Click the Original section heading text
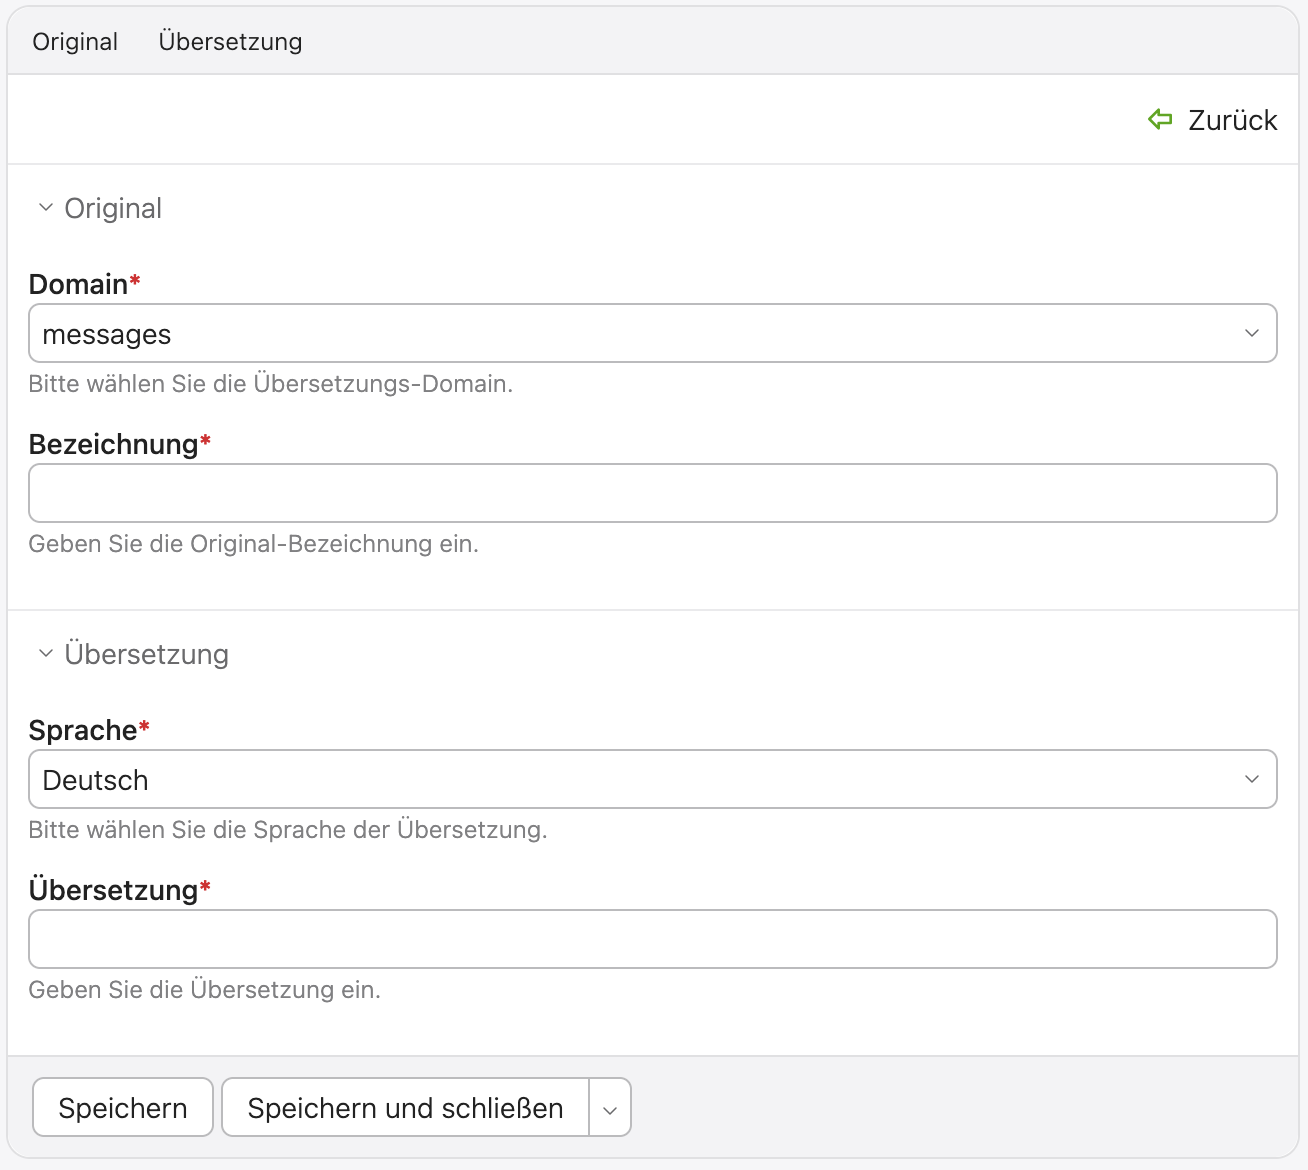Screen dimensions: 1308x1170 tap(113, 208)
